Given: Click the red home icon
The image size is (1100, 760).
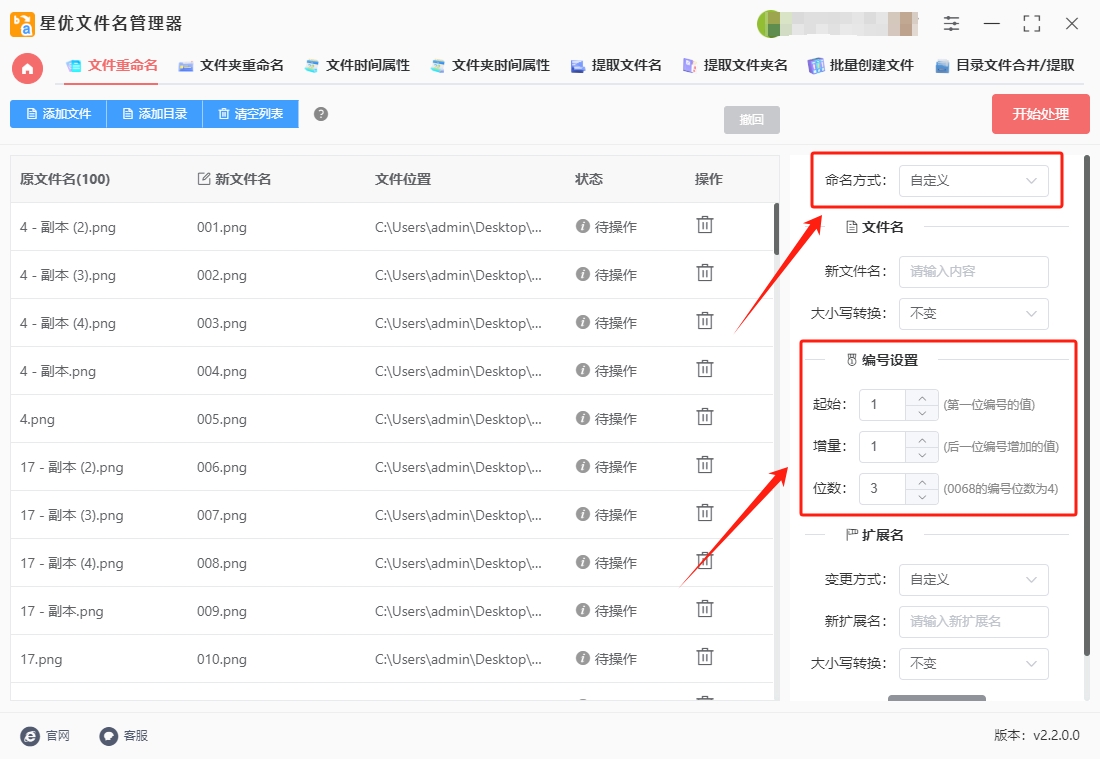Looking at the screenshot, I should [27, 69].
